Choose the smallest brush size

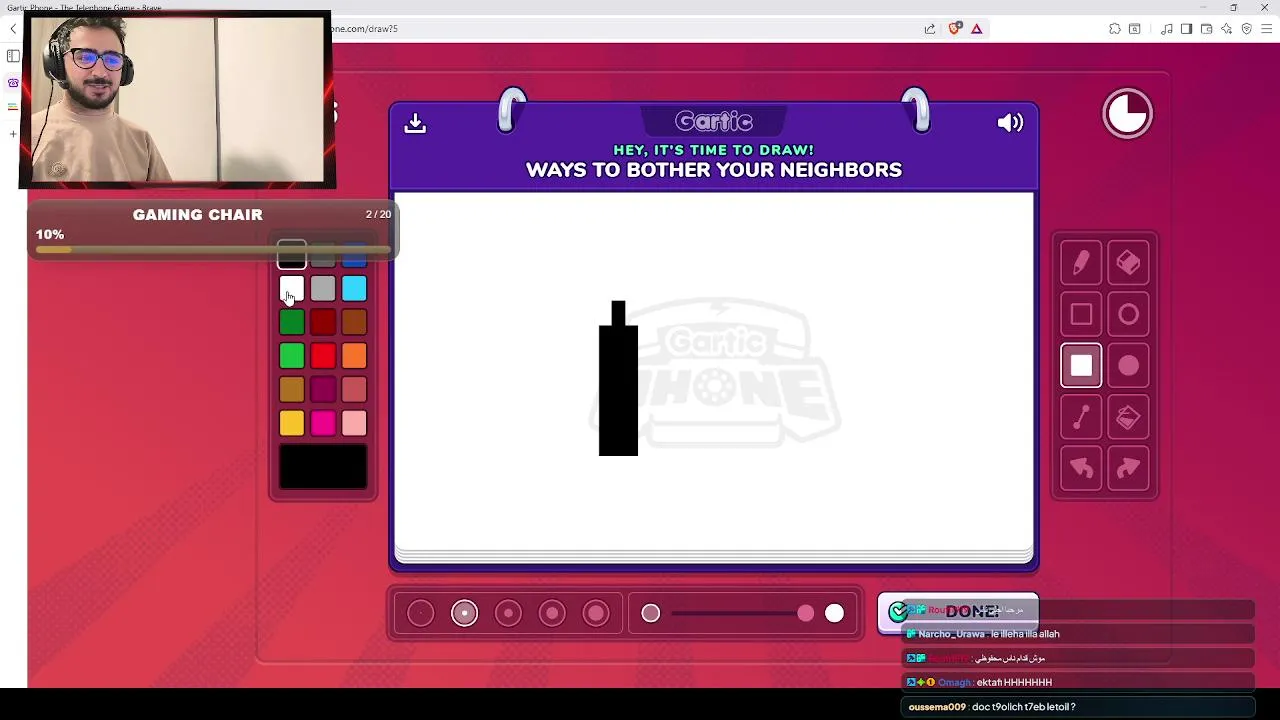[x=421, y=613]
